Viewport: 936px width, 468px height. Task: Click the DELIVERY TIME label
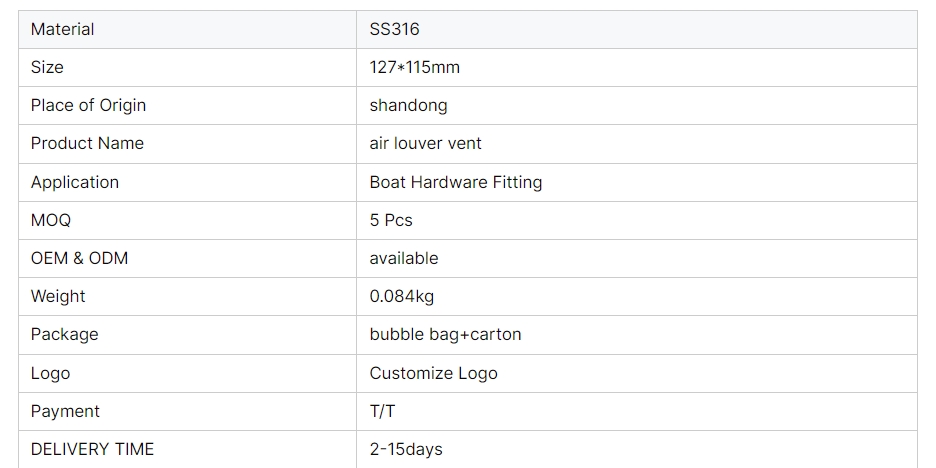92,449
